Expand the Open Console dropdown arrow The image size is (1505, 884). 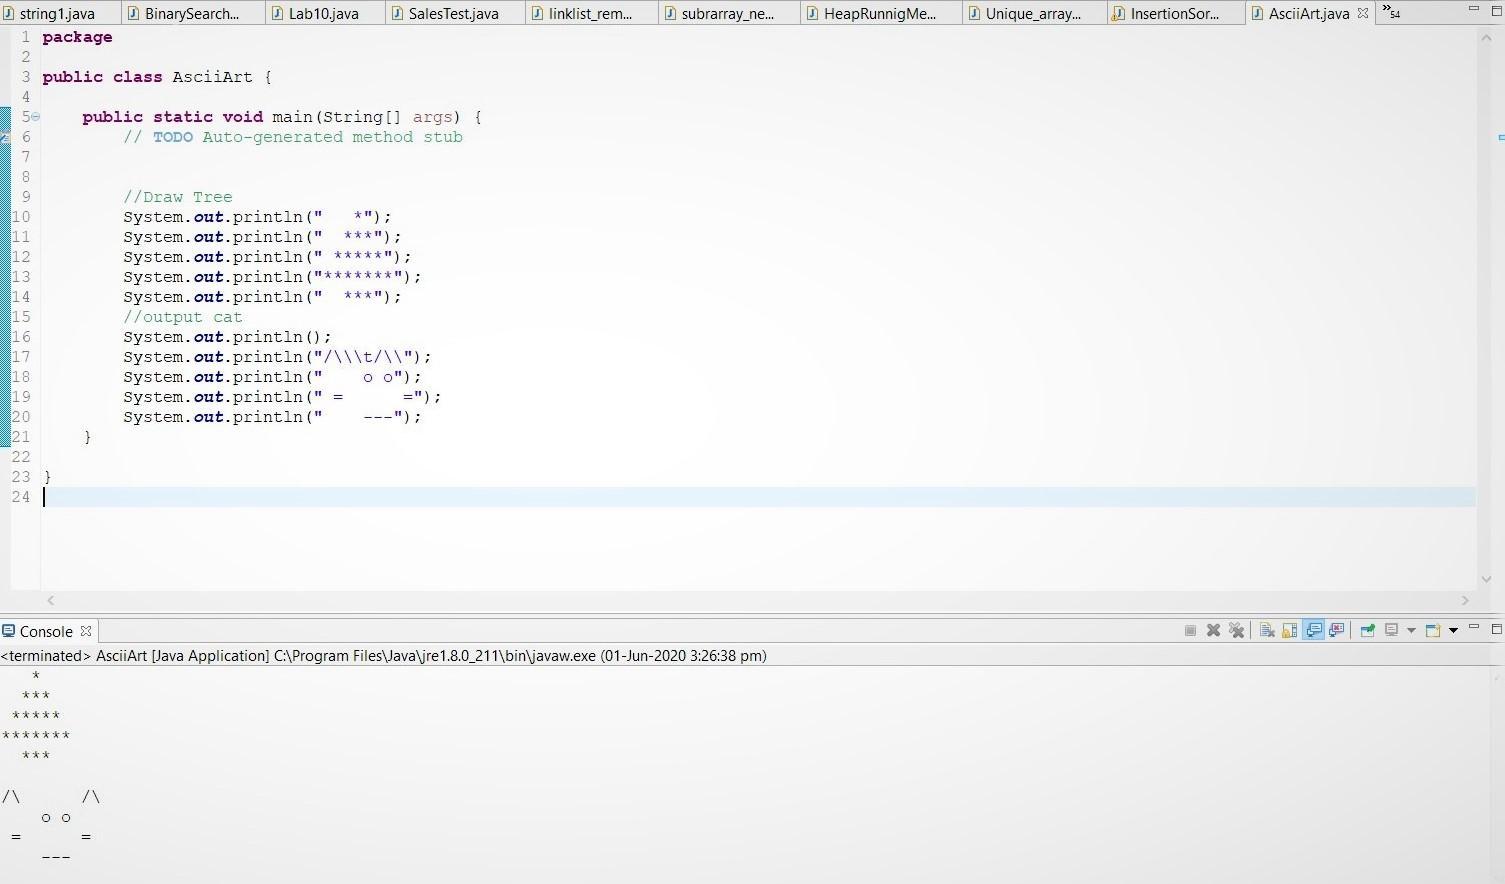[1453, 630]
